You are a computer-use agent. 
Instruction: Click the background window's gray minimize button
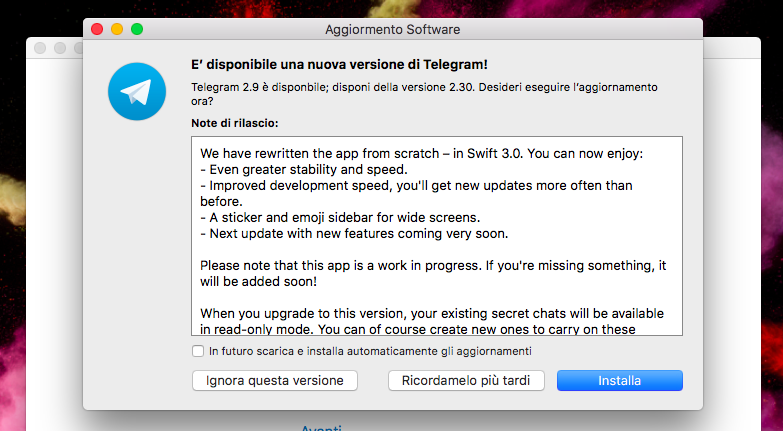(x=60, y=48)
